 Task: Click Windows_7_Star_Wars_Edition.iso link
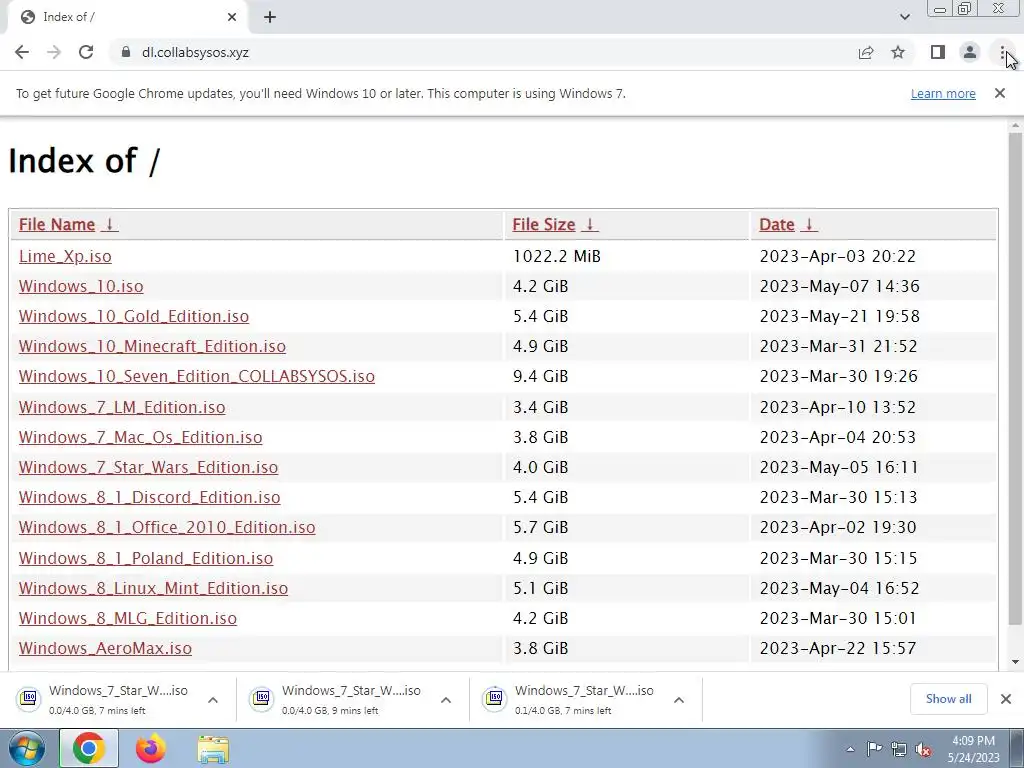tap(148, 467)
